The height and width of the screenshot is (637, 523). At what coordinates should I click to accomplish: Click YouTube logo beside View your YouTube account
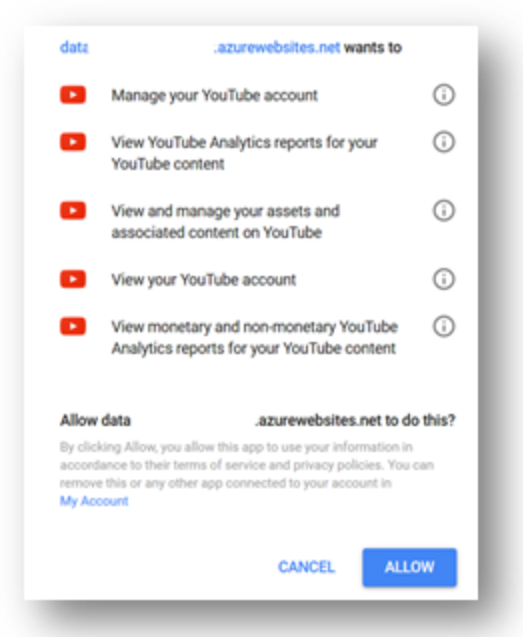[73, 279]
